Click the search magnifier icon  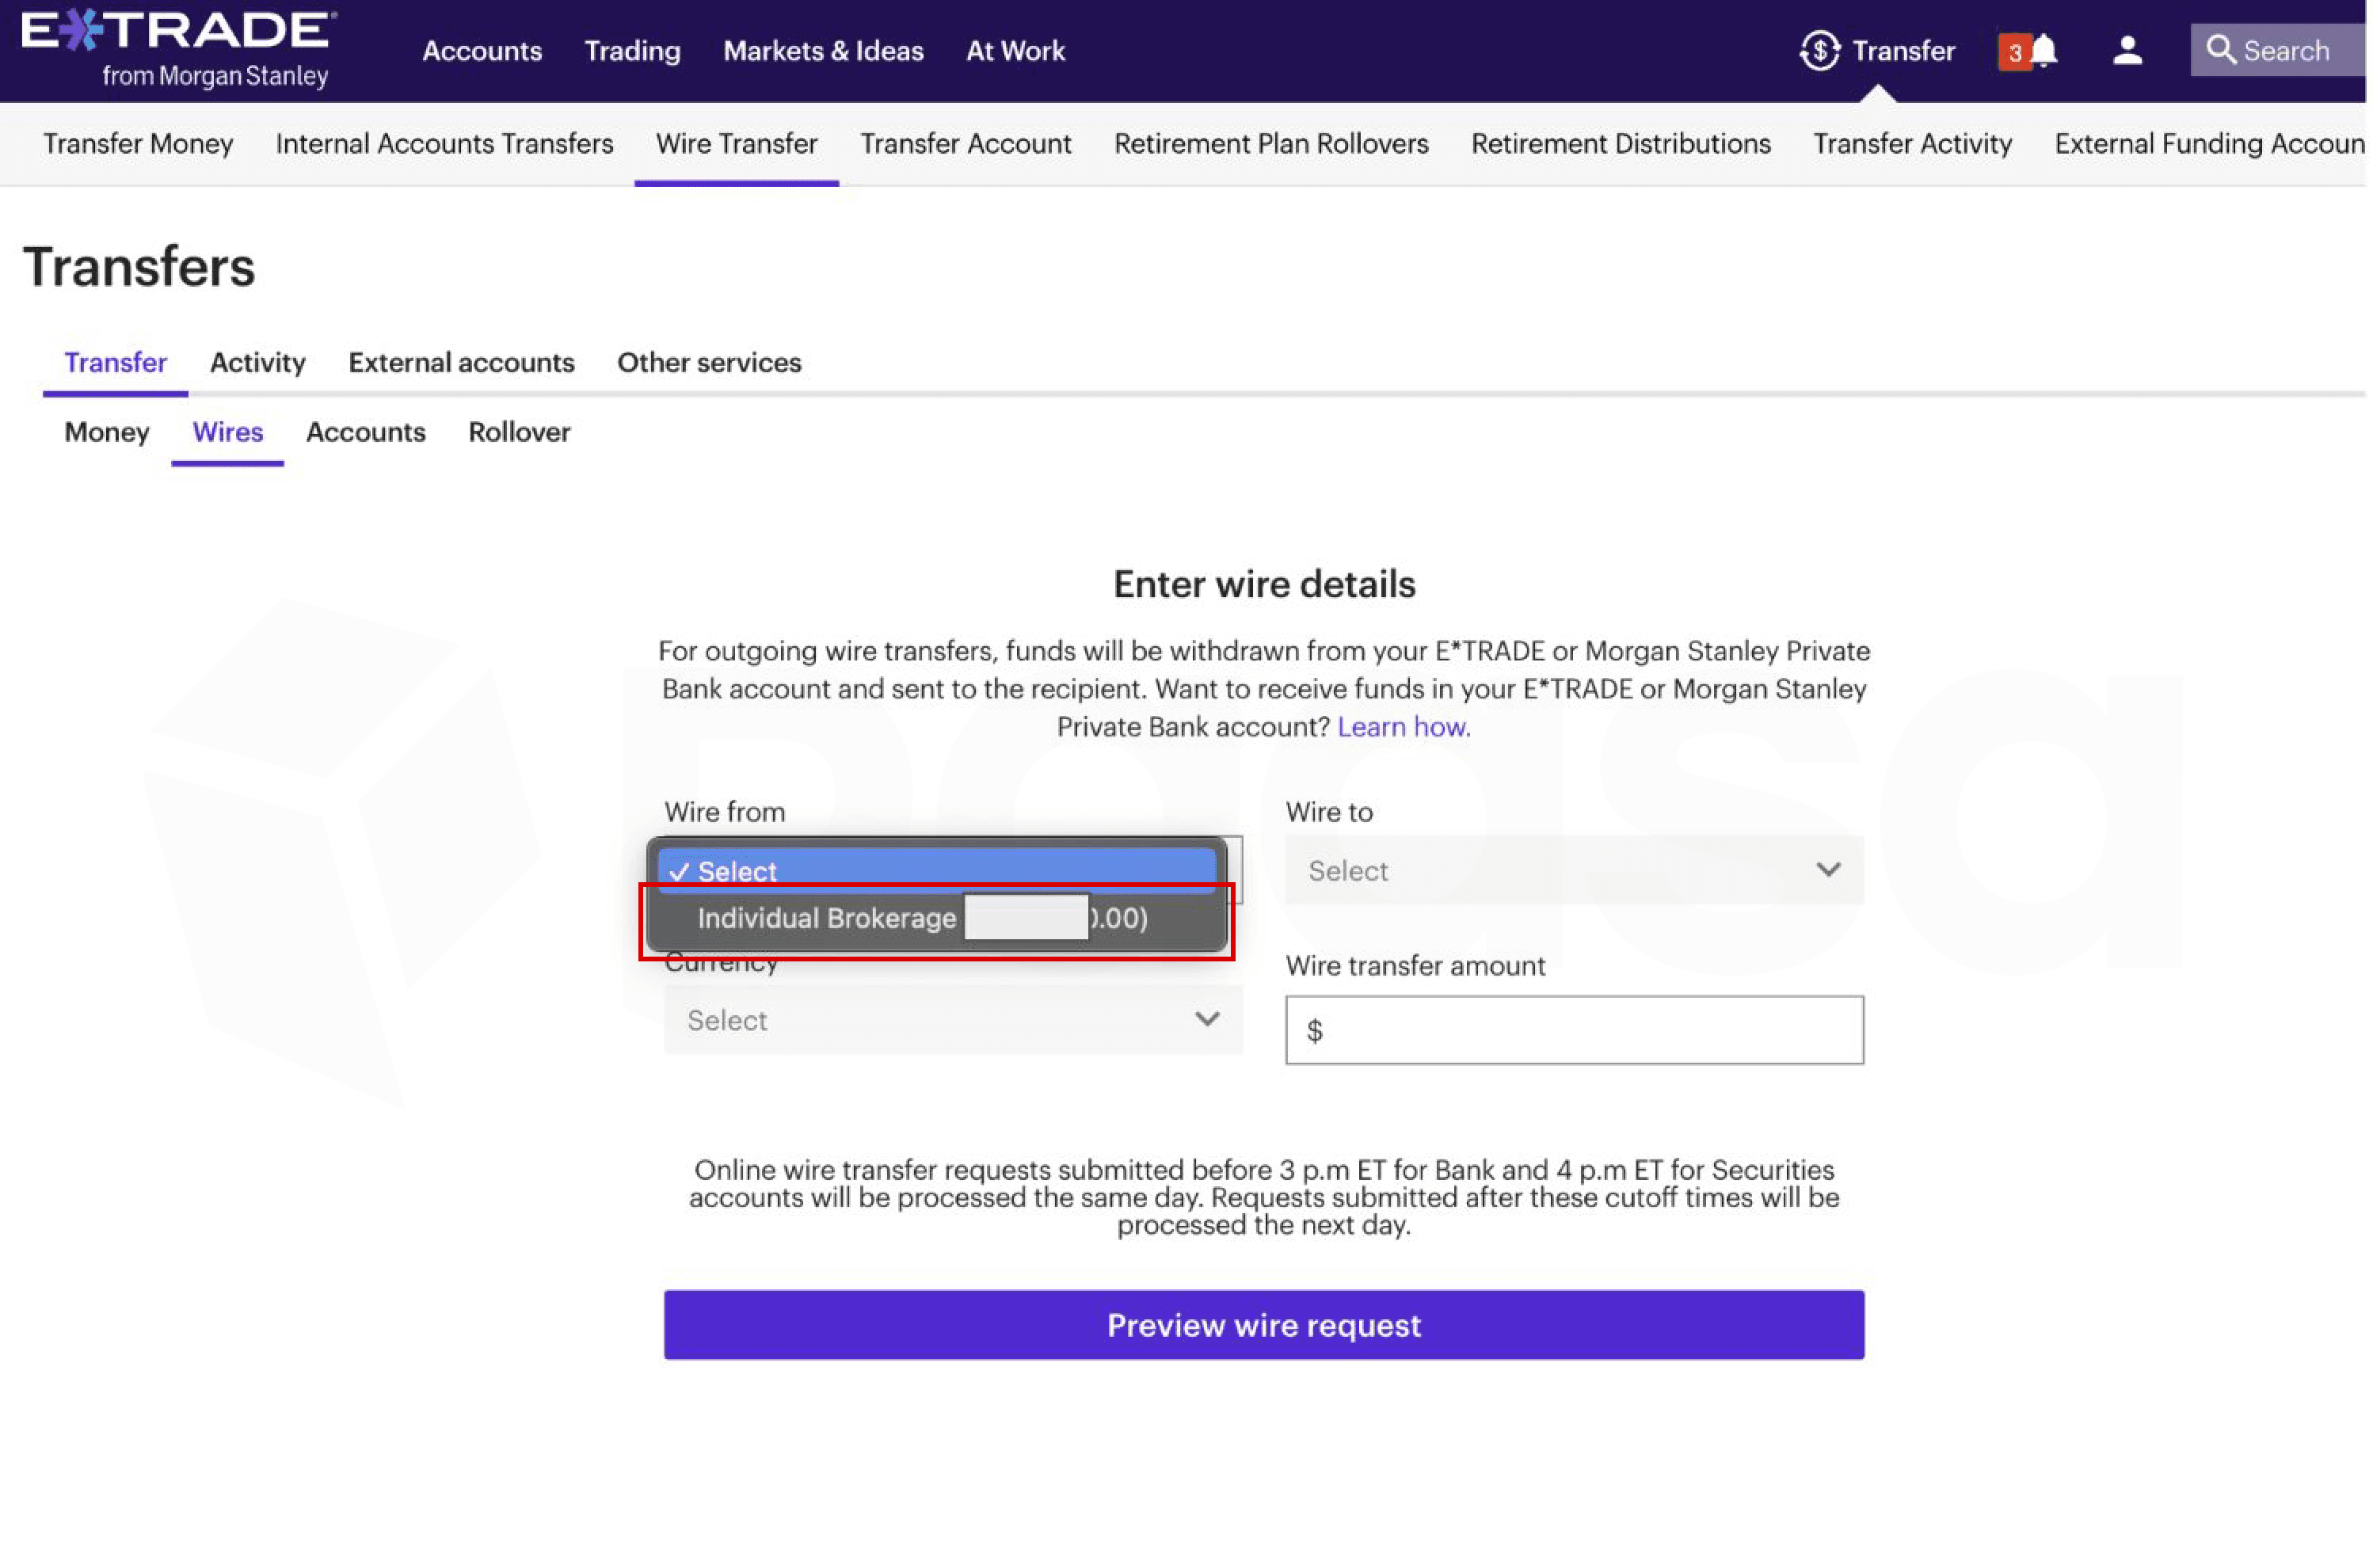(x=2219, y=50)
